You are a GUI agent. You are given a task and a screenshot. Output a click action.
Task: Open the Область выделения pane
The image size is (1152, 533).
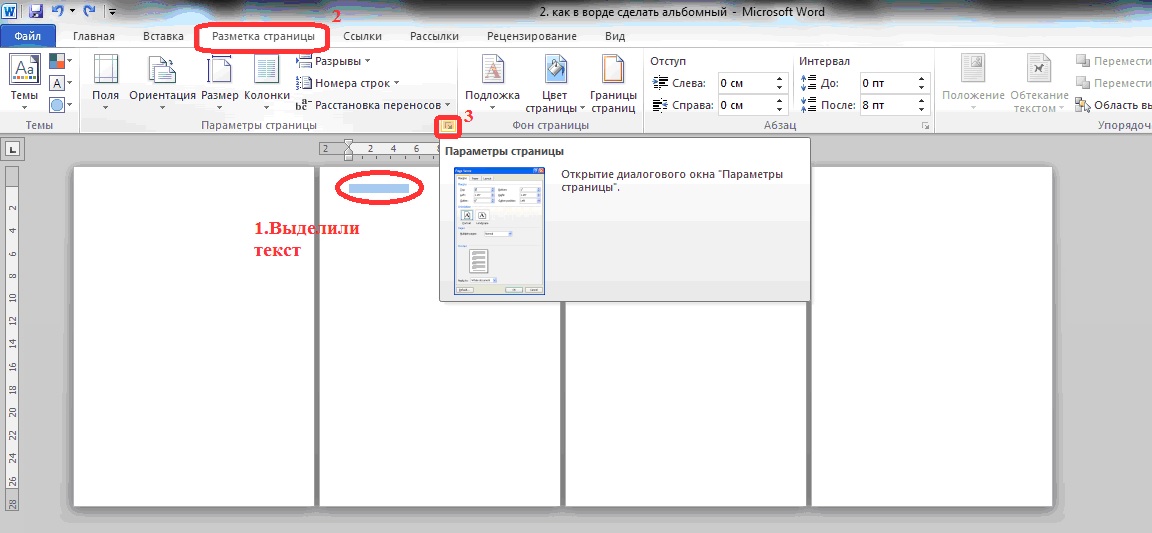(x=1112, y=105)
